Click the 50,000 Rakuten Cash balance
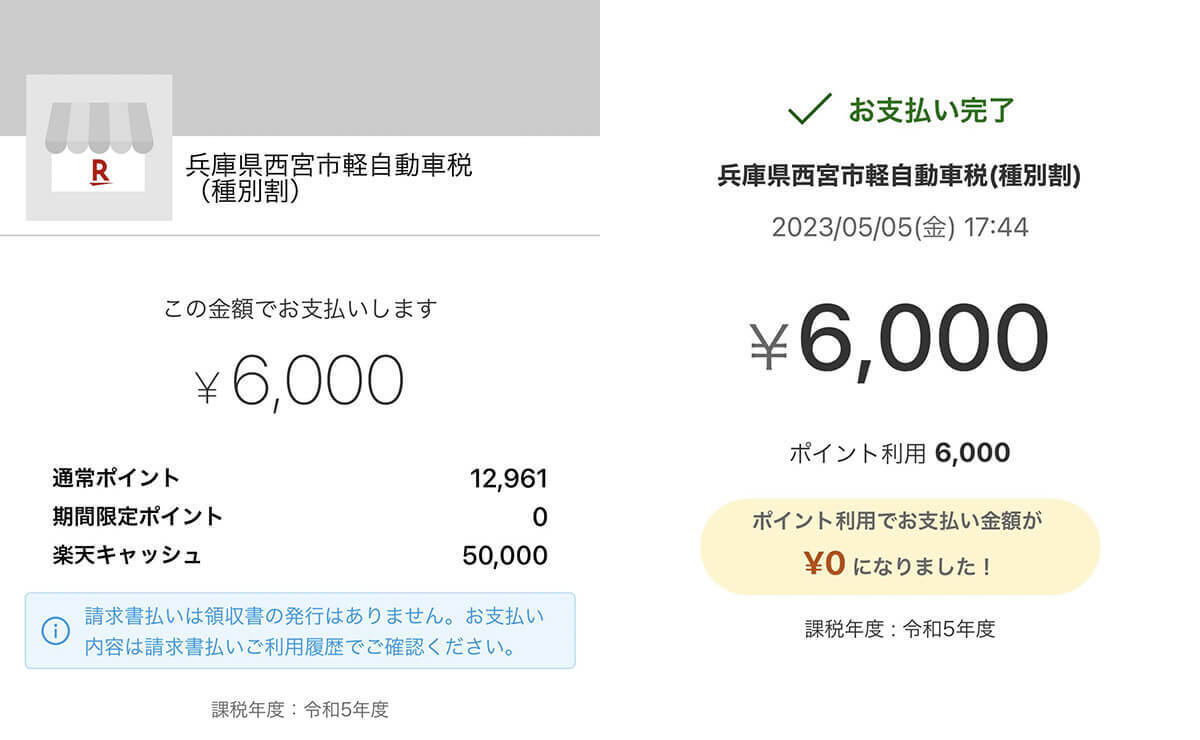Screen dimensions: 1200x740 coord(504,556)
